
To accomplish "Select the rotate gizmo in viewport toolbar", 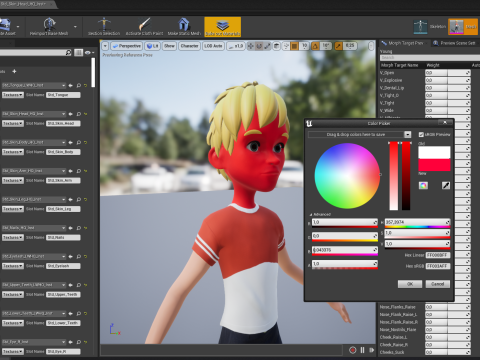I will tap(259, 46).
